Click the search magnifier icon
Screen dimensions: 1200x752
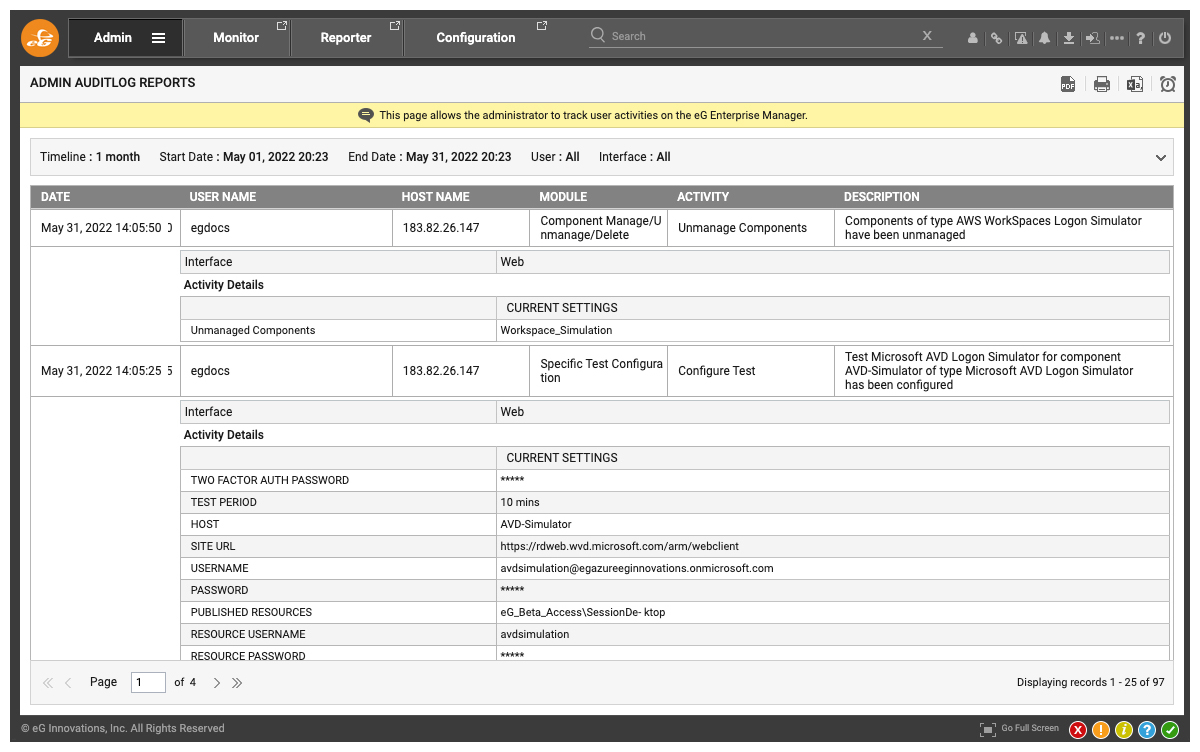[x=598, y=35]
